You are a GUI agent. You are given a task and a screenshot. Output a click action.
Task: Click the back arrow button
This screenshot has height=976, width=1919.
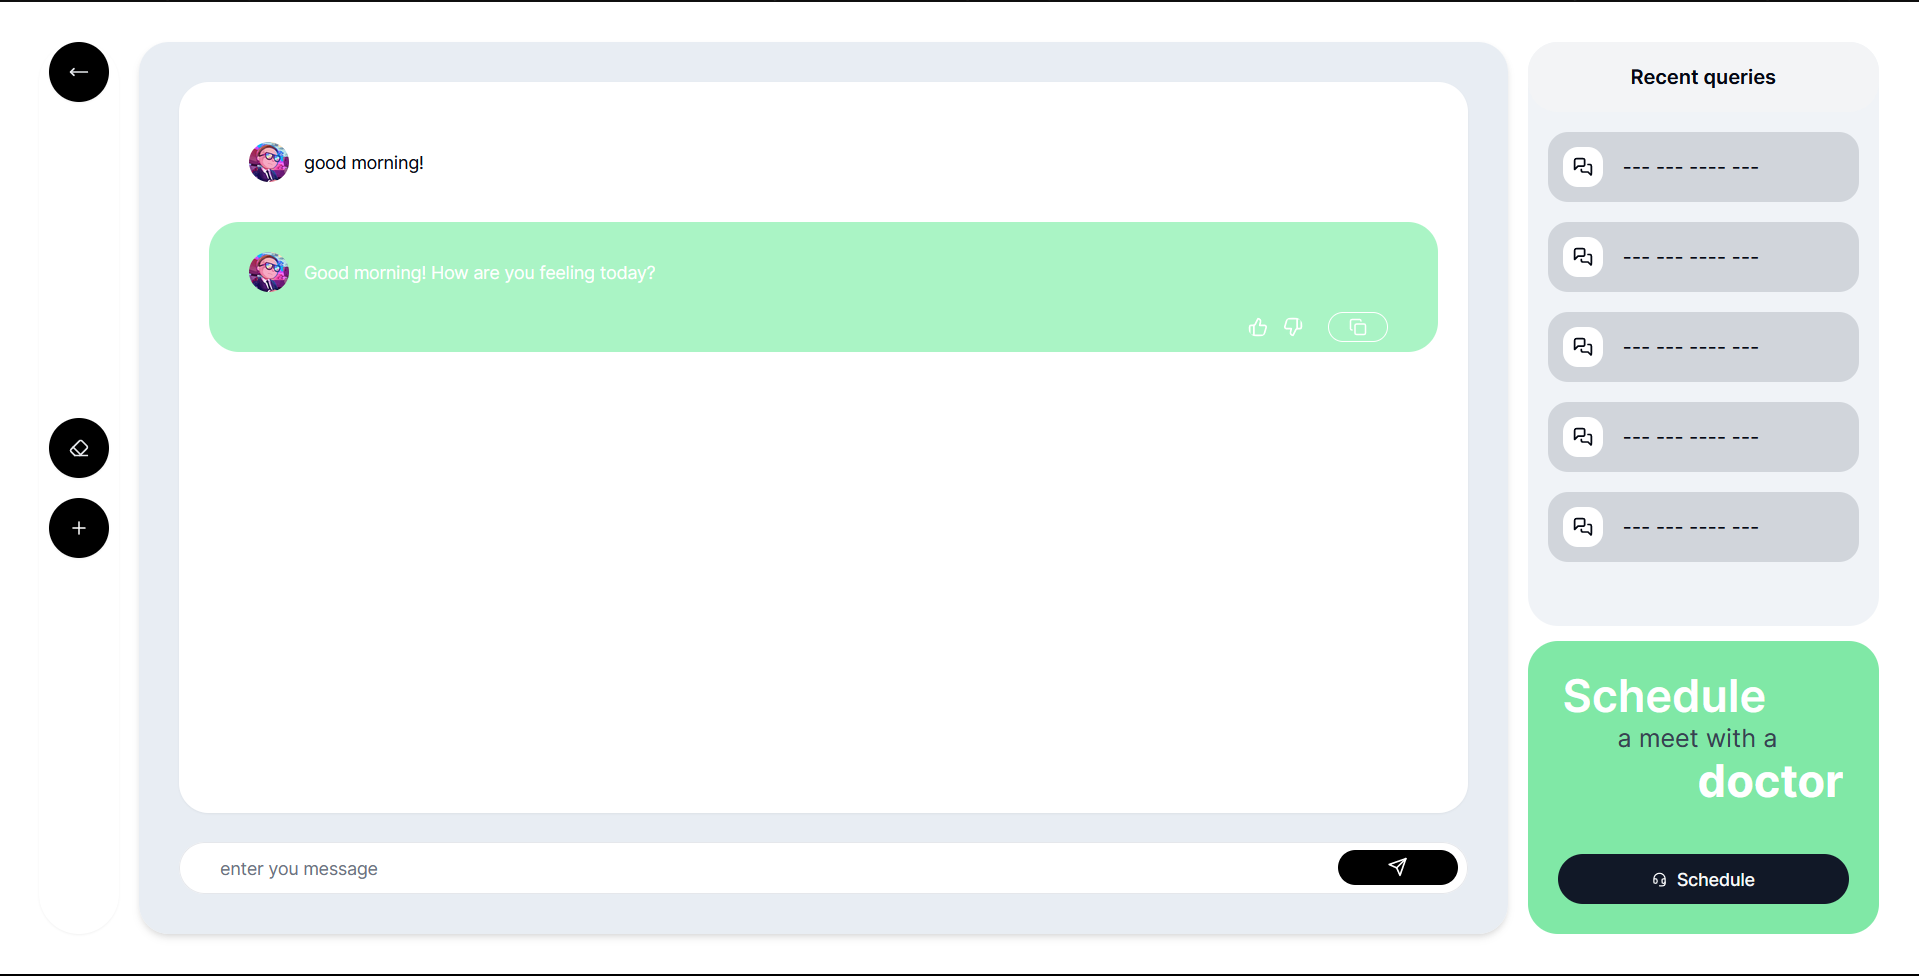pyautogui.click(x=79, y=72)
